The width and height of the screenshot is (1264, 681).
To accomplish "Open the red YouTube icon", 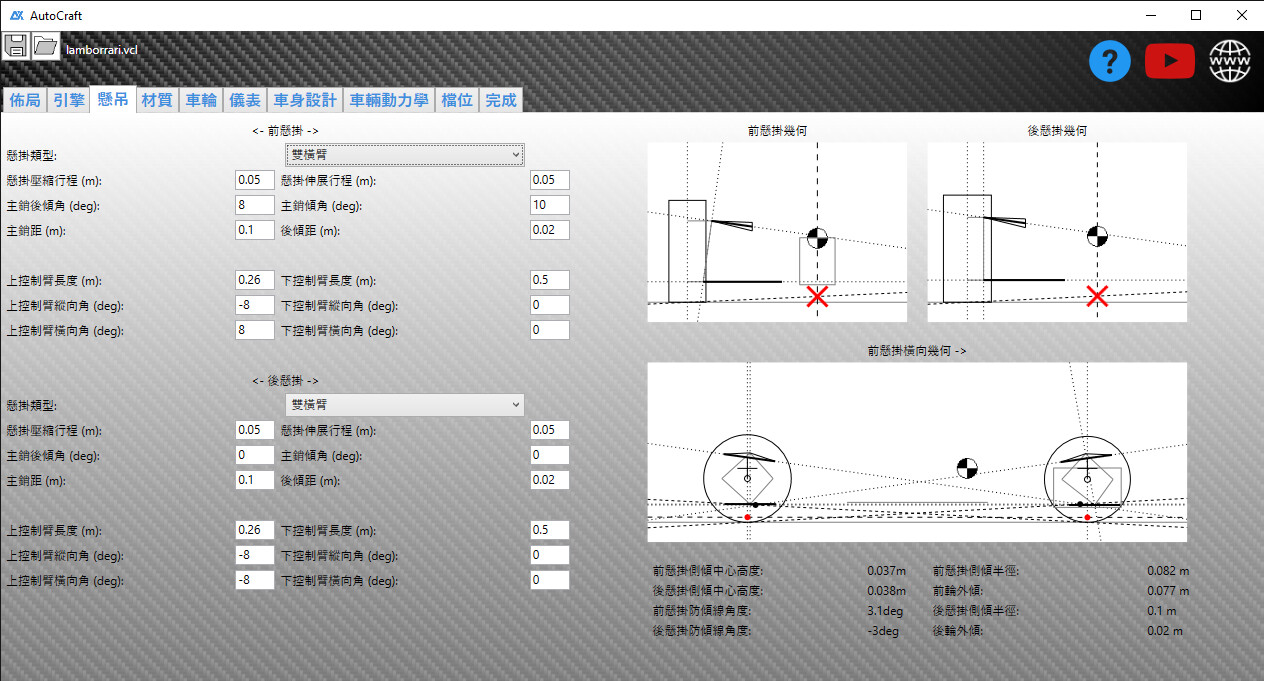I will pyautogui.click(x=1169, y=62).
